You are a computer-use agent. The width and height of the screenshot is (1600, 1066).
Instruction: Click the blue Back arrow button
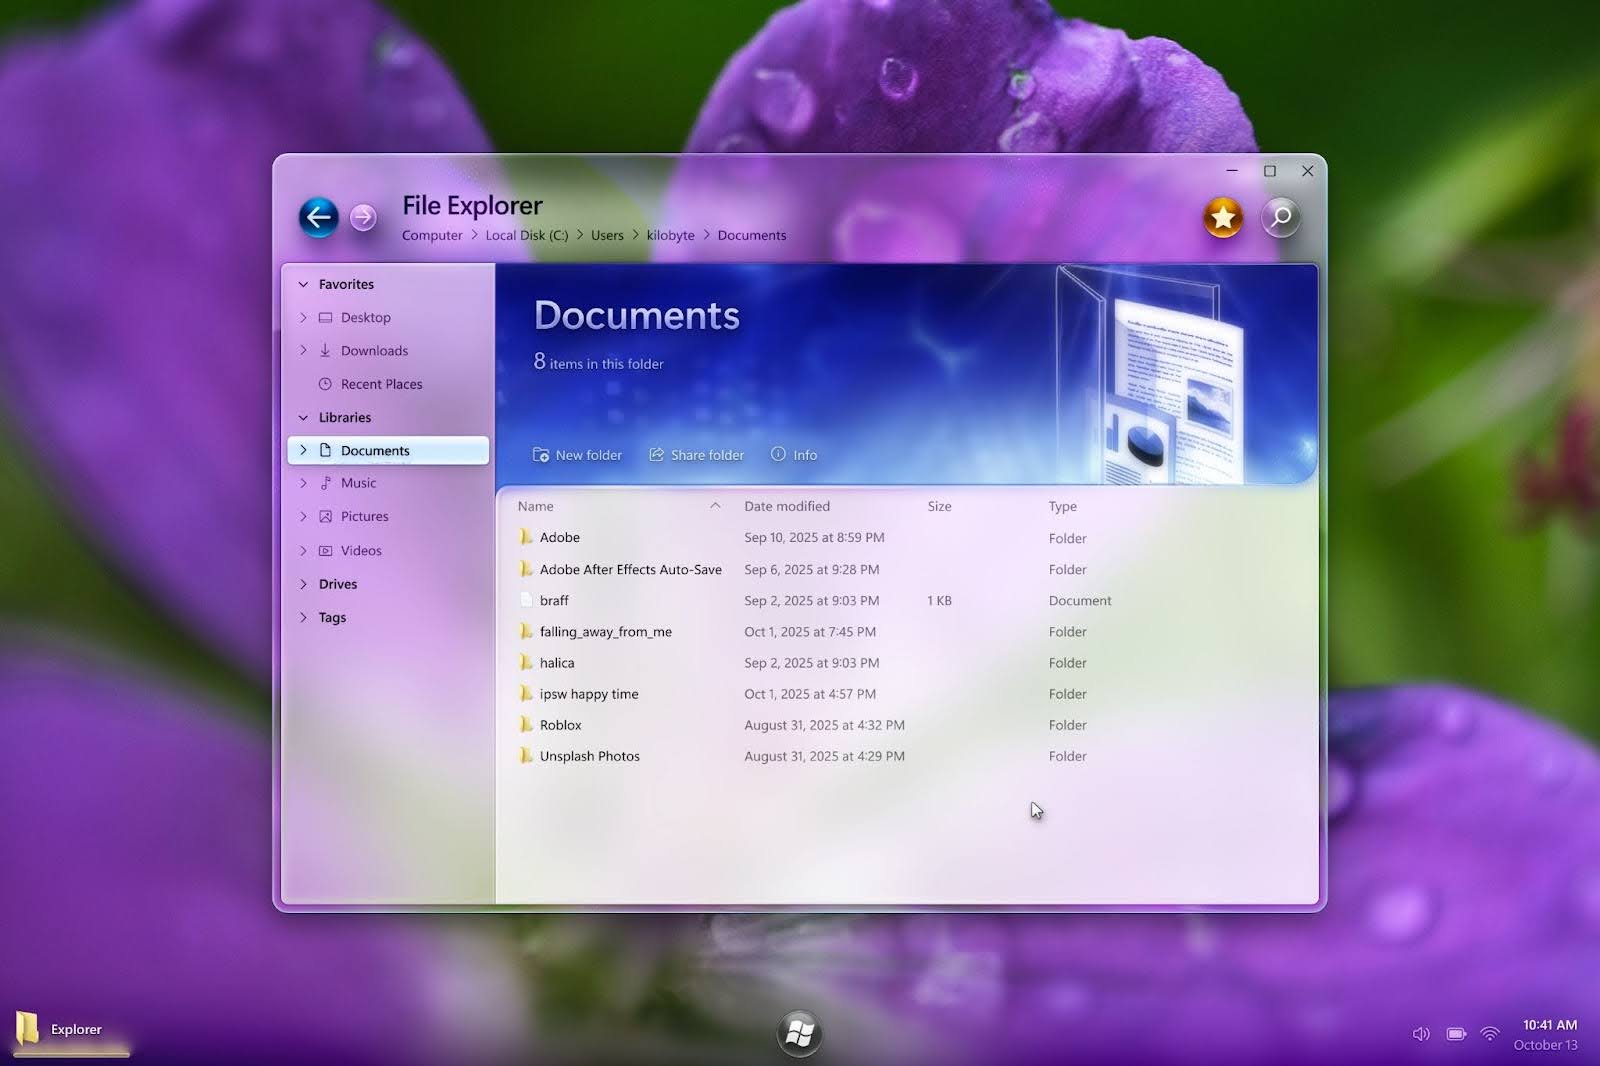coord(318,217)
